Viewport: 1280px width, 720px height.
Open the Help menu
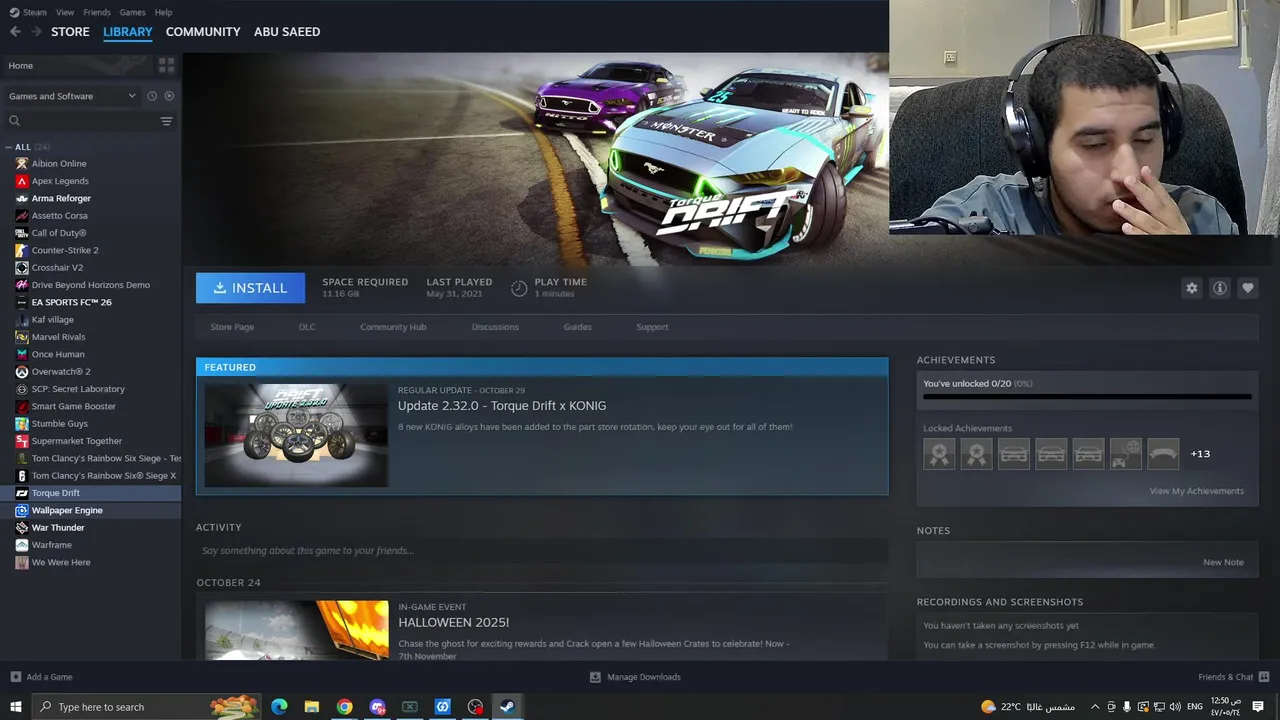coord(163,12)
